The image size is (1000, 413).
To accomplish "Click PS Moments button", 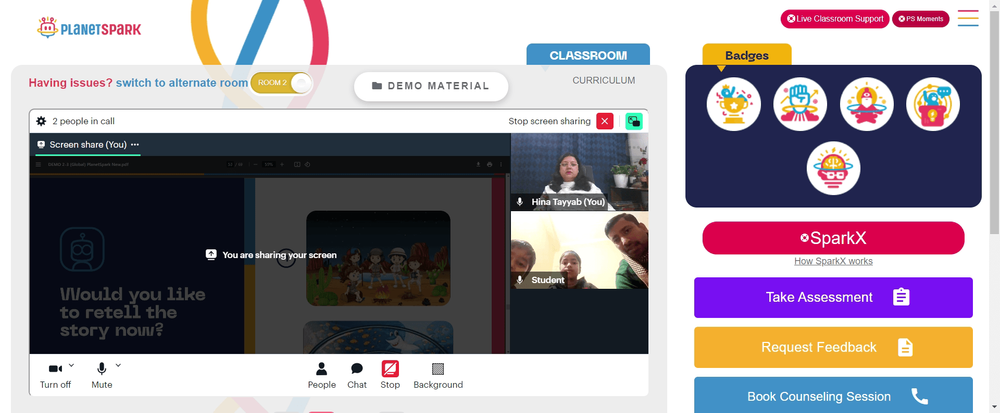I will (920, 18).
